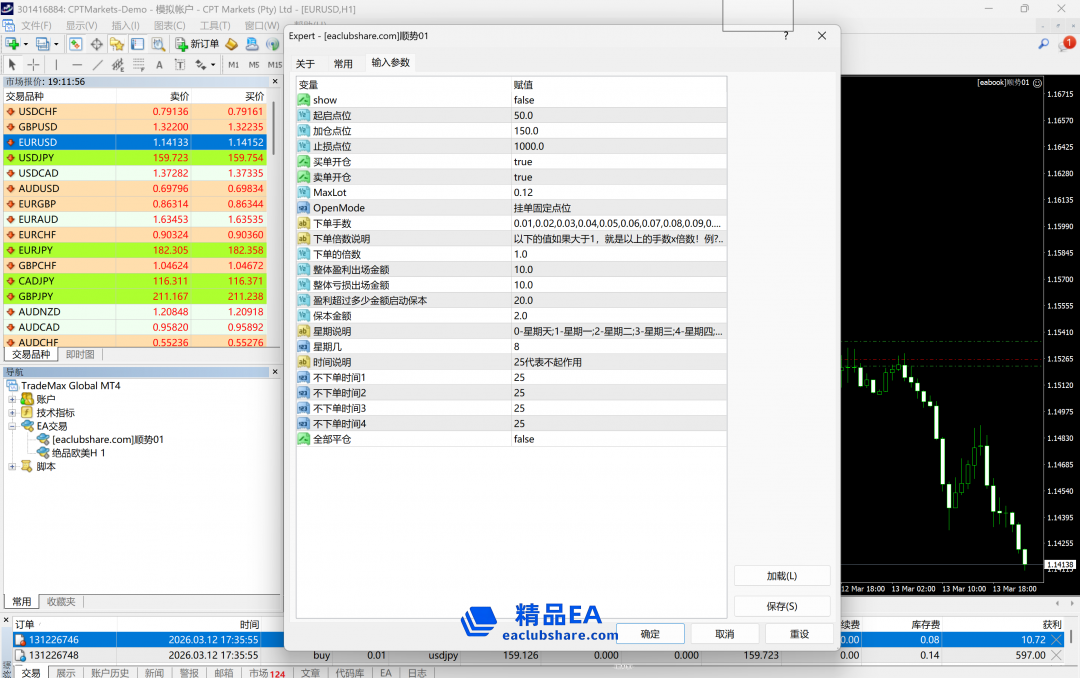Open the 账户历史 terminal tab
1080x678 pixels.
click(110, 673)
